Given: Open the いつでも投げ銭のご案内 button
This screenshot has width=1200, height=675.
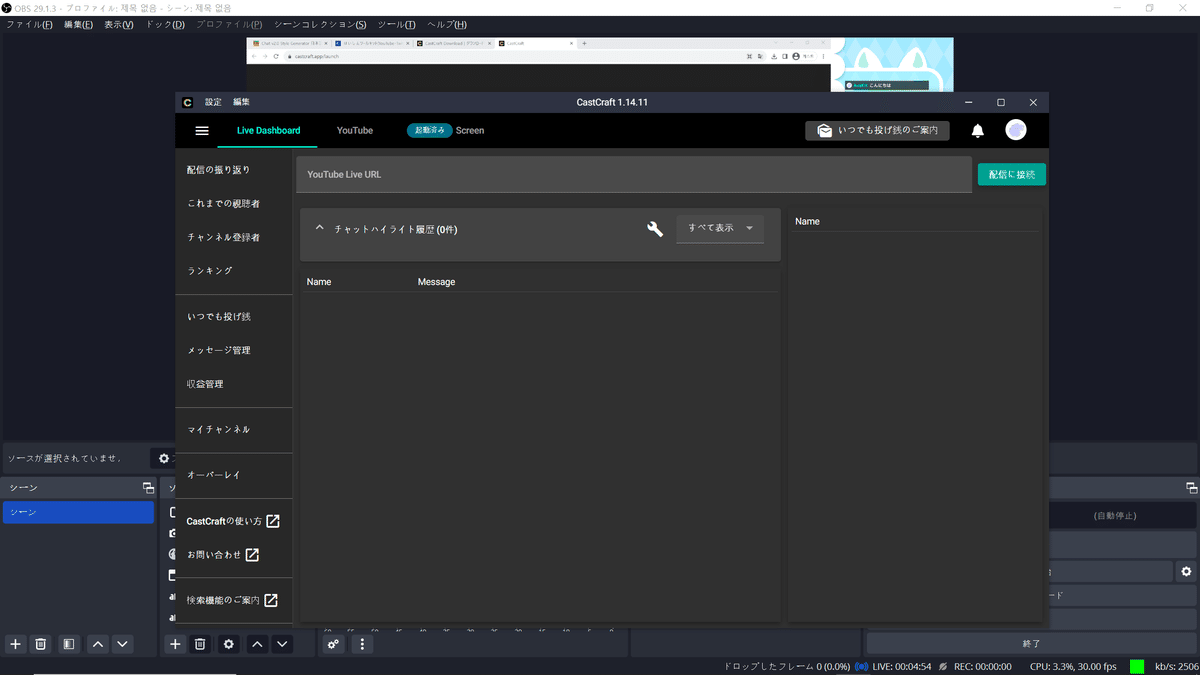Looking at the screenshot, I should pyautogui.click(x=877, y=131).
